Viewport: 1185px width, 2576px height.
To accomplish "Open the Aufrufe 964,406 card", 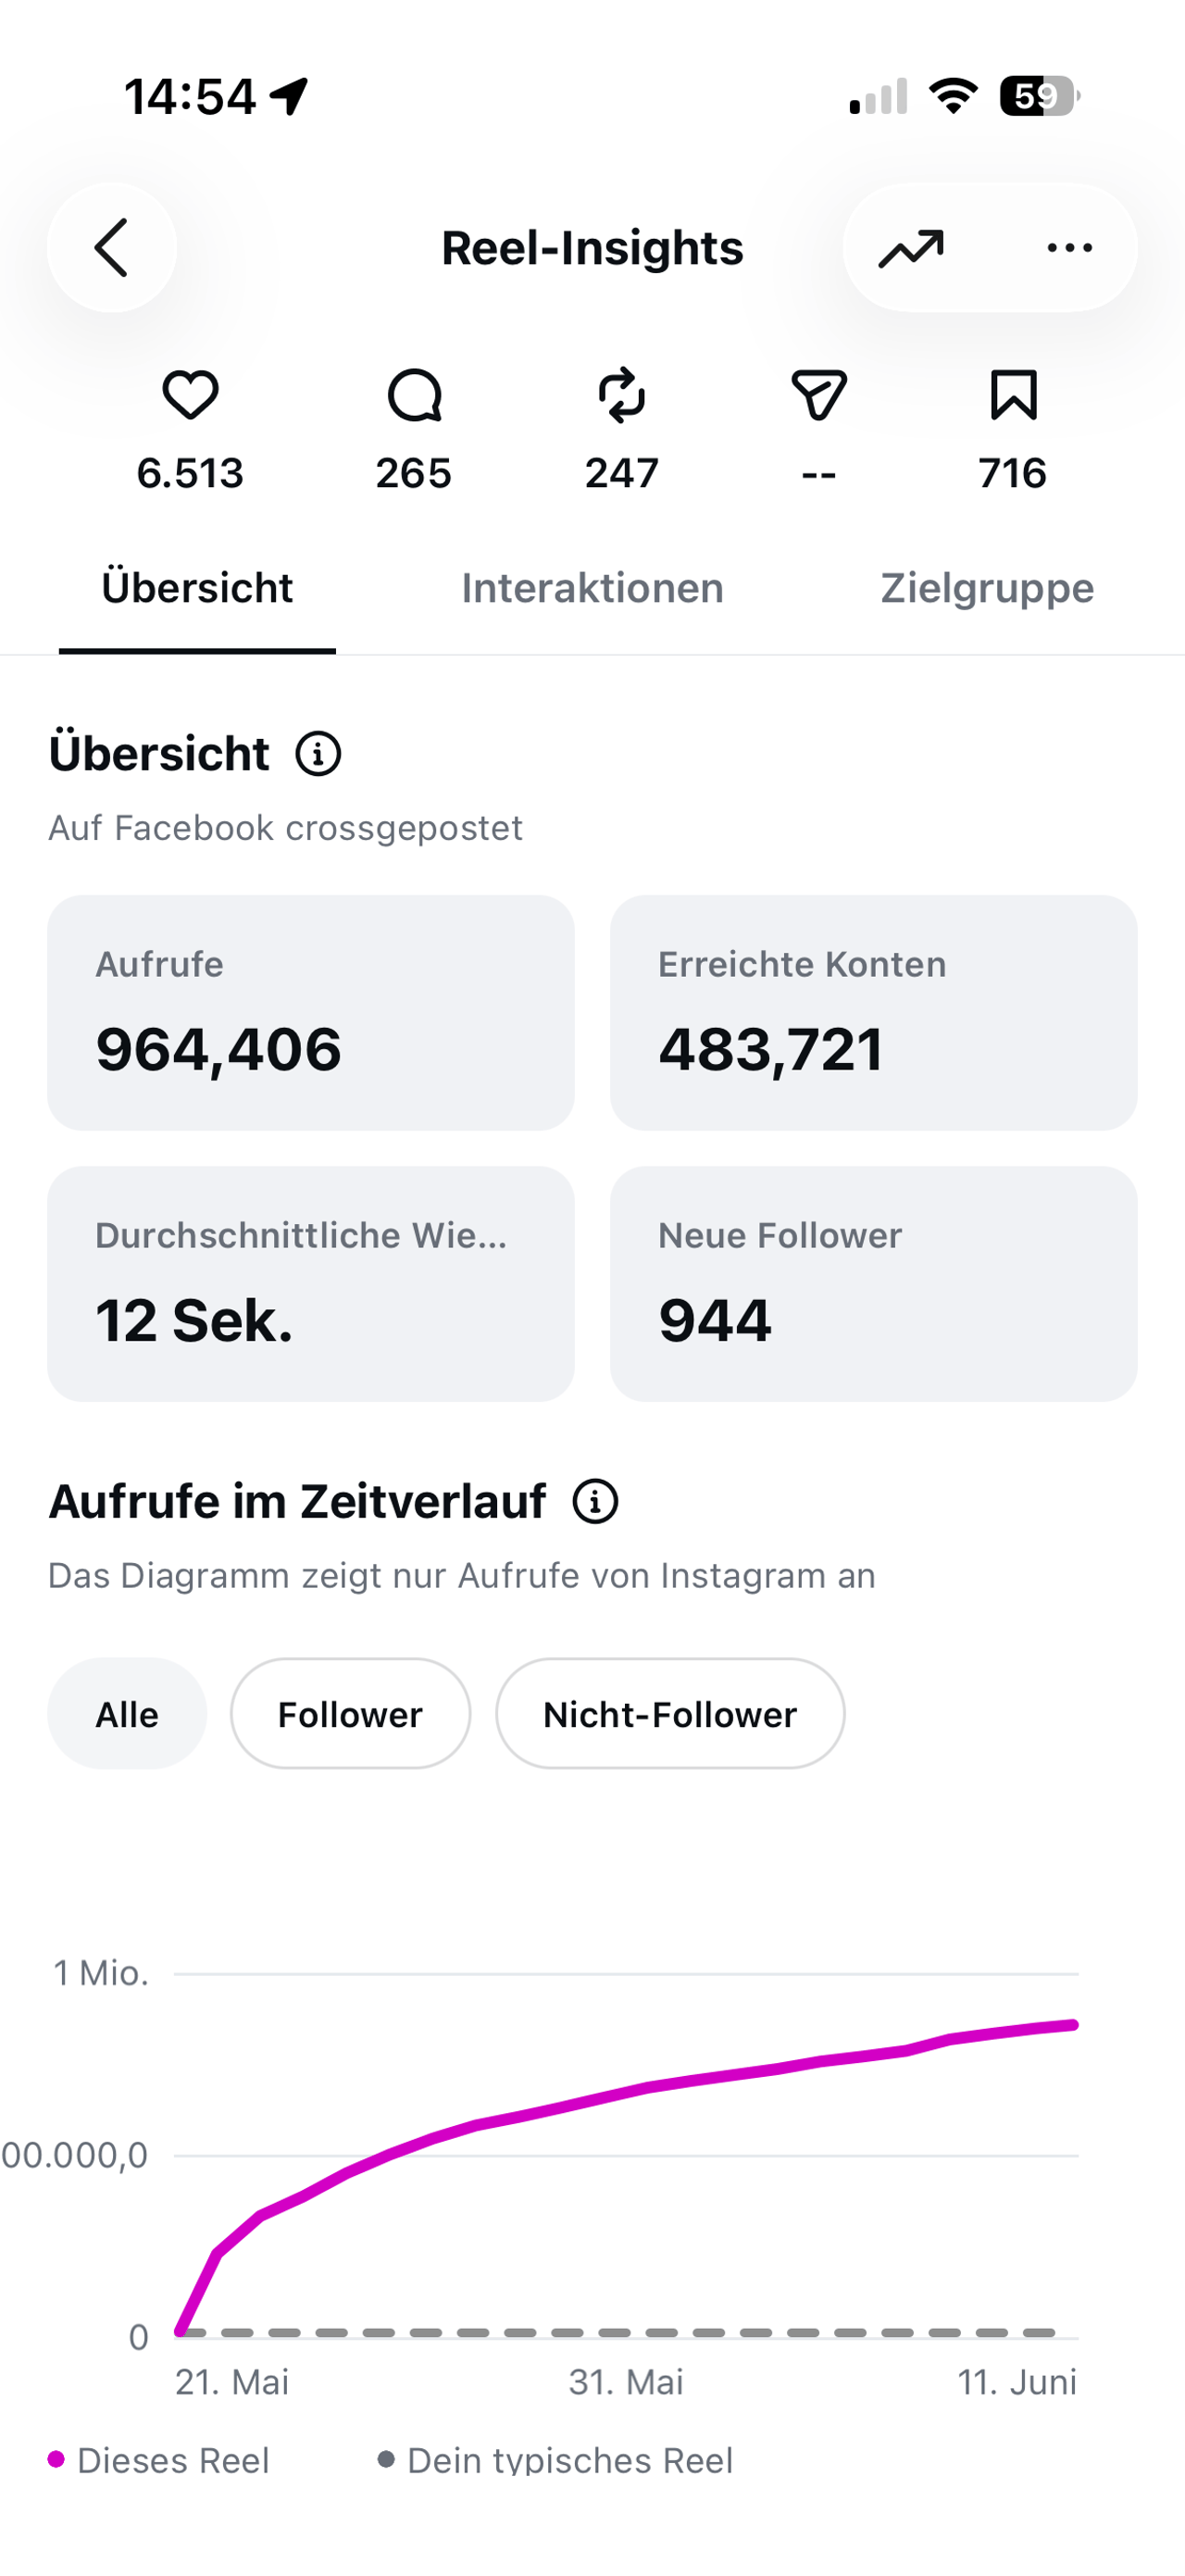I will [311, 1013].
